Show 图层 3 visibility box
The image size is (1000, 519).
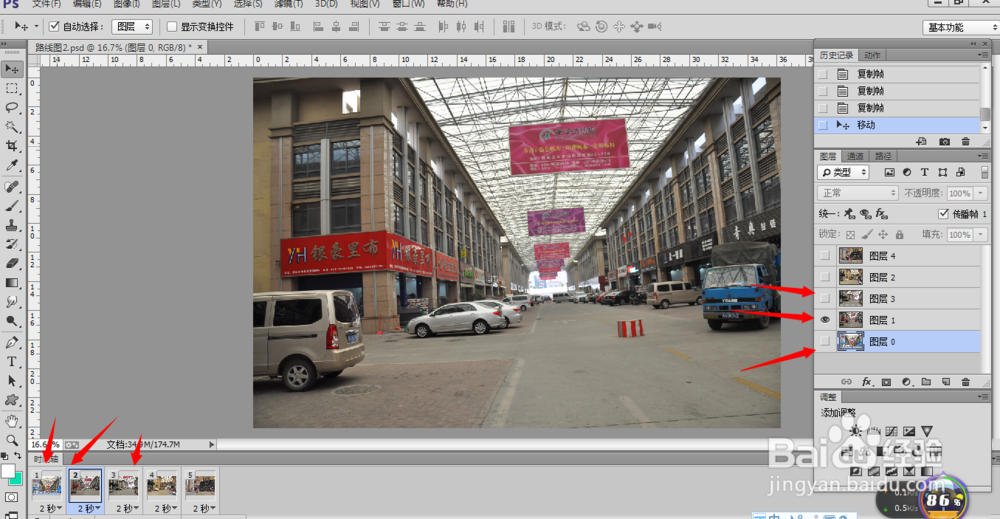[x=825, y=298]
